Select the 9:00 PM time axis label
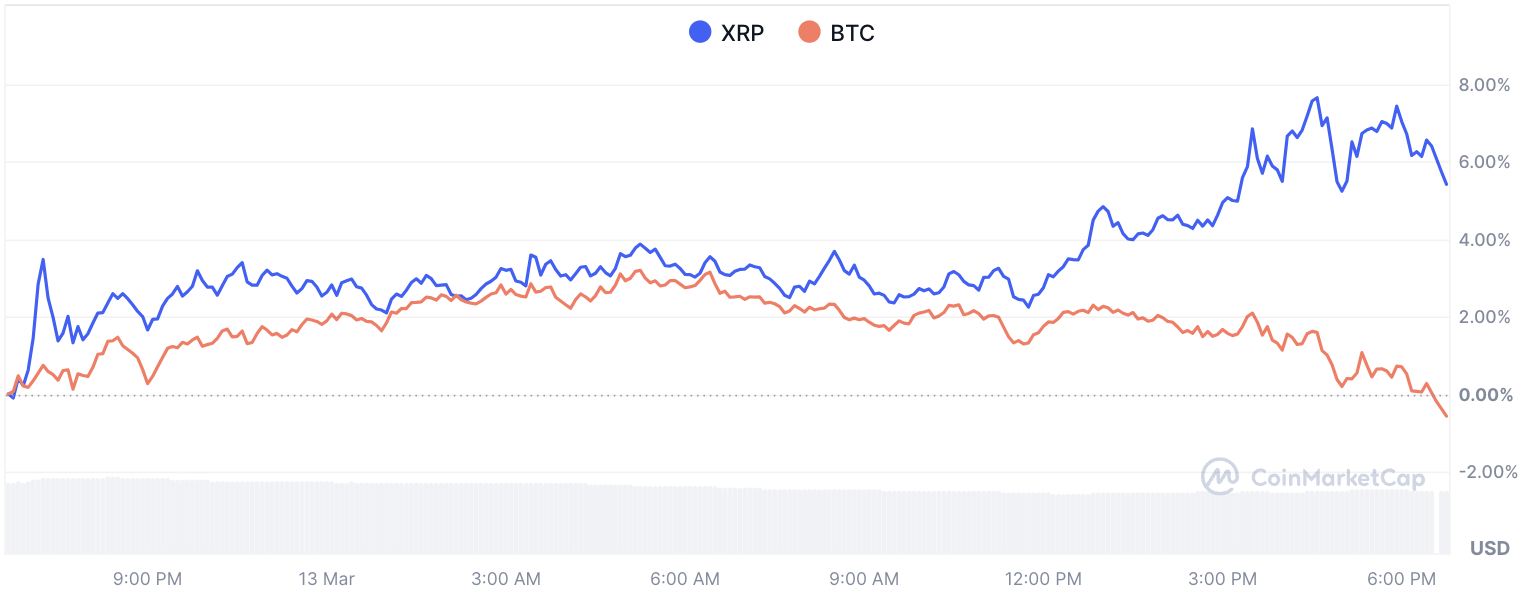Screen dimensions: 1528x604 pos(147,579)
